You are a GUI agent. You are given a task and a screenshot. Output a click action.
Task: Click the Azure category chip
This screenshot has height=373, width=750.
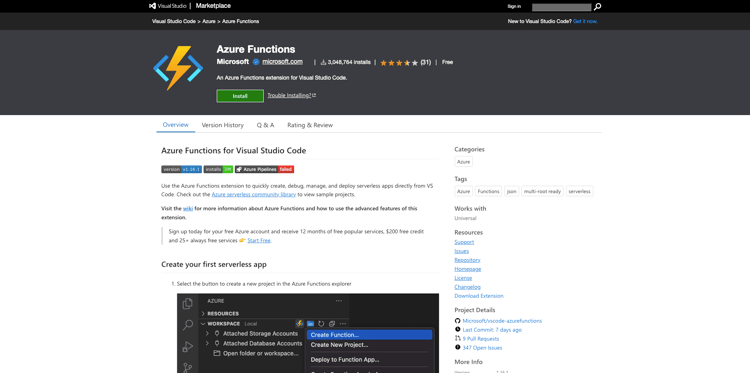coord(463,162)
